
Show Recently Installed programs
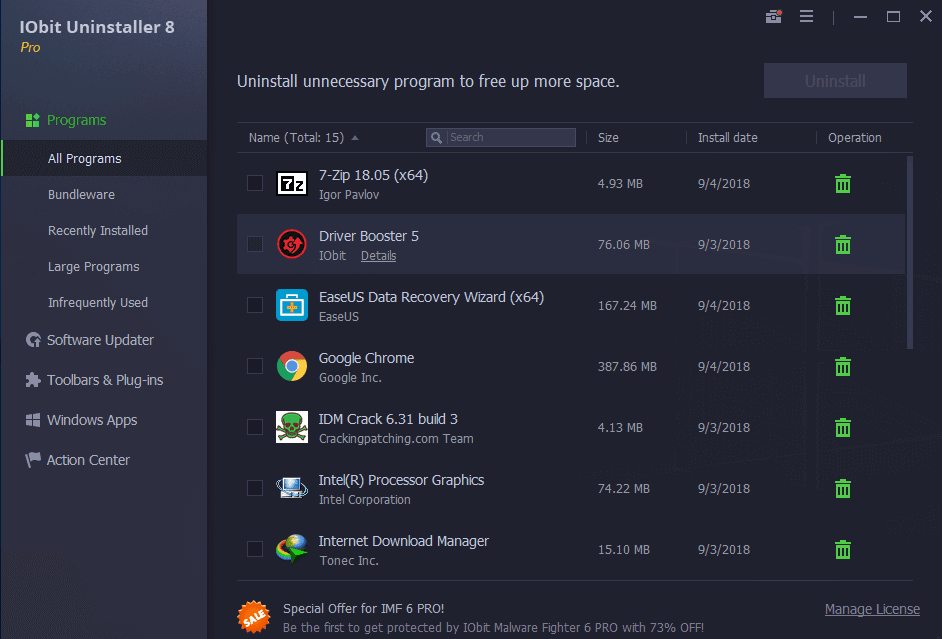point(98,231)
